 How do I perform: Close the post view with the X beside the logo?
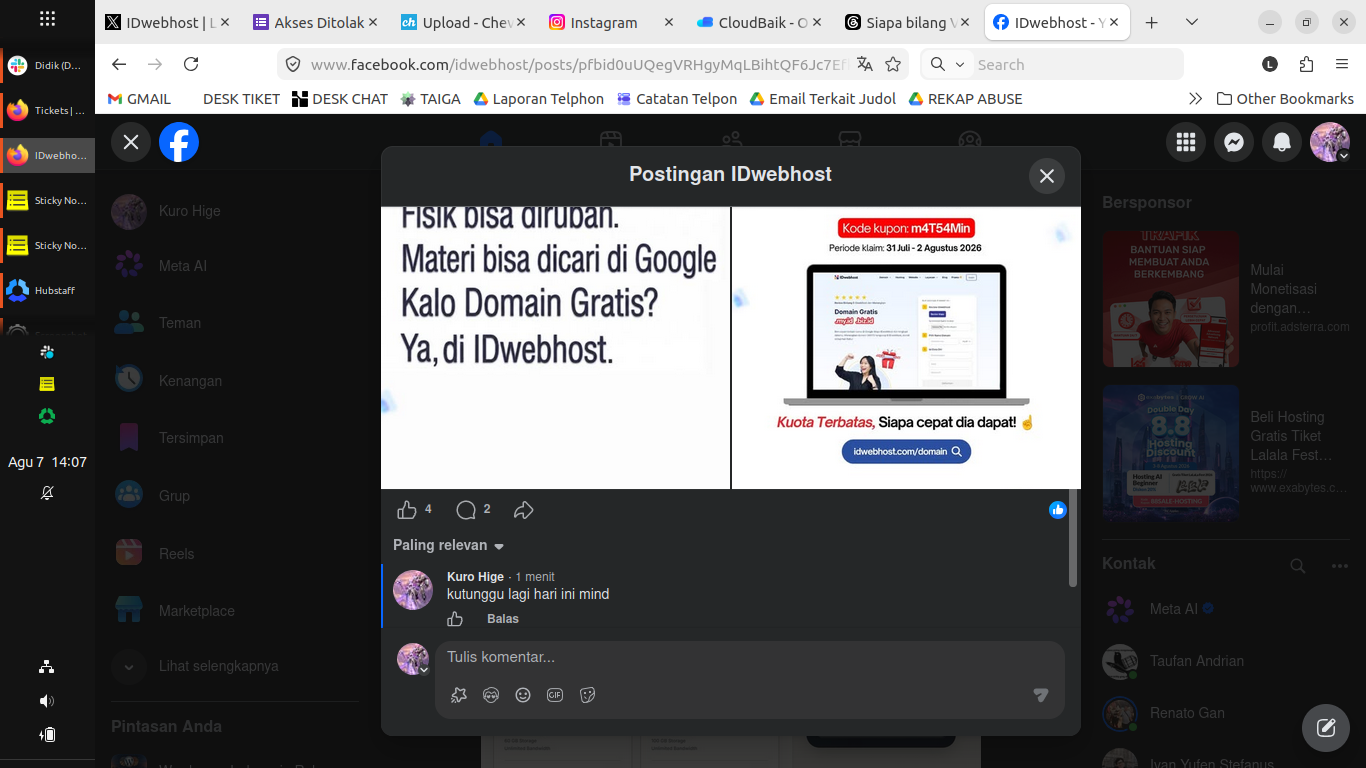131,142
